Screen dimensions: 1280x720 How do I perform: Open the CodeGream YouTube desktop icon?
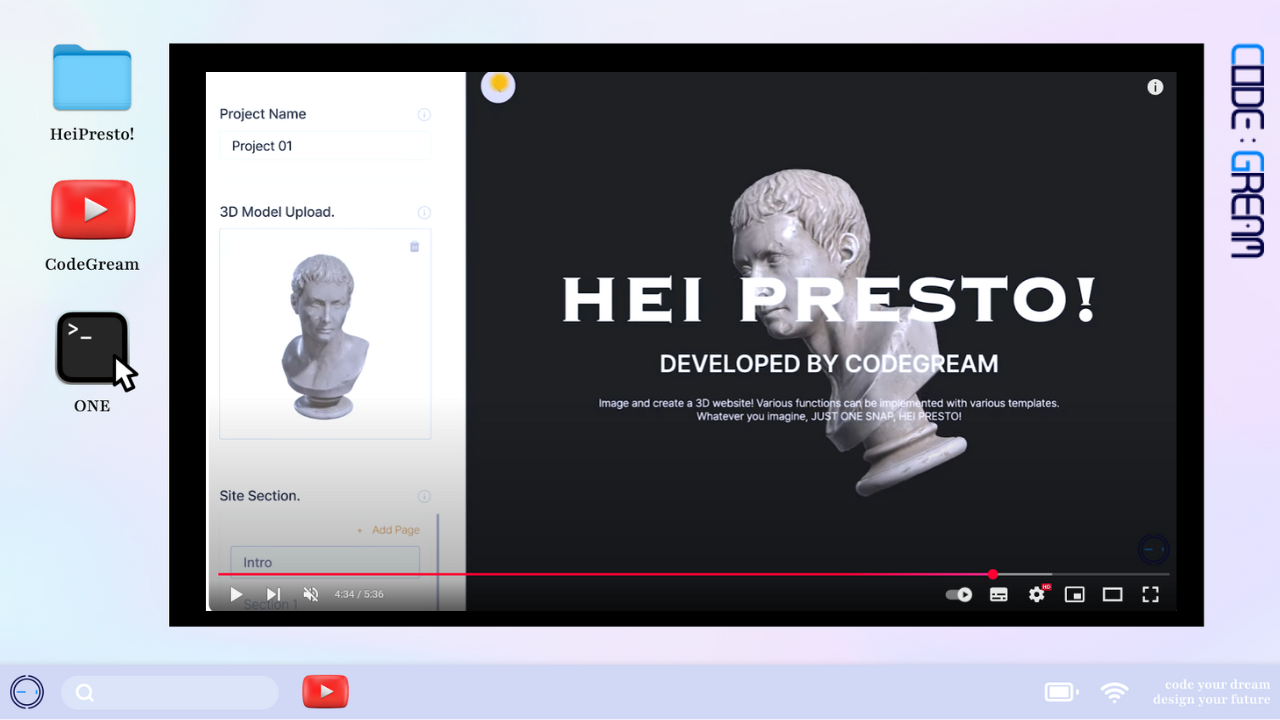coord(93,210)
